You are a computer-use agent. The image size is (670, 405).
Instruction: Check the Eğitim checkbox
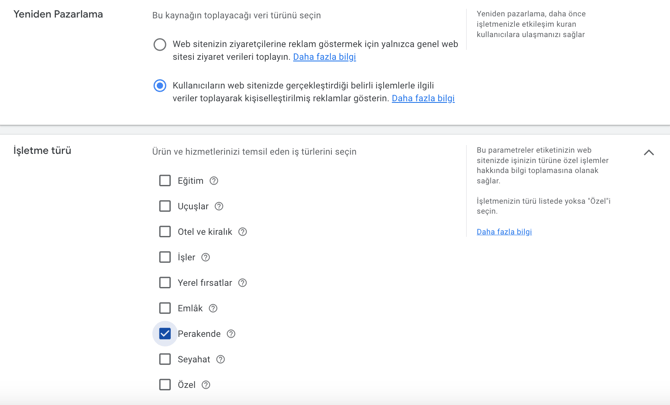(x=165, y=181)
